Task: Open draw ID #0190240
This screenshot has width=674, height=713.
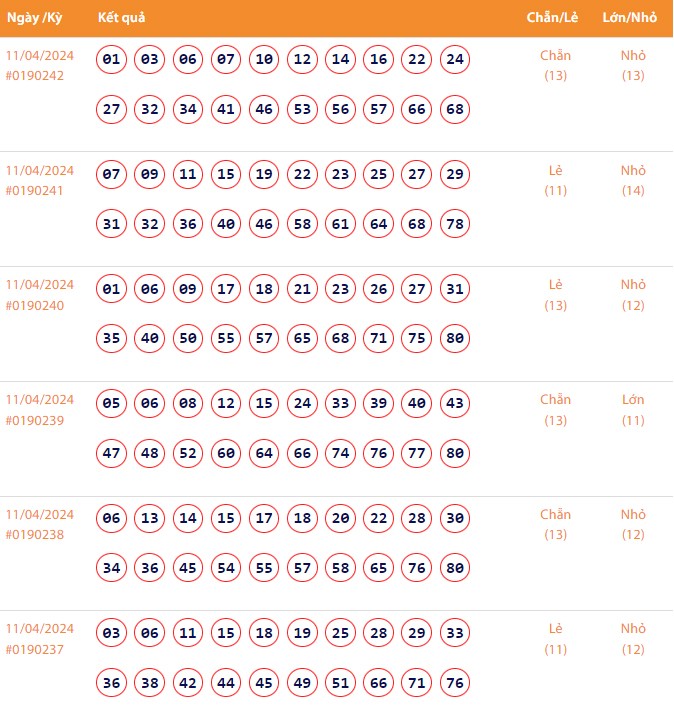Action: pyautogui.click(x=35, y=305)
